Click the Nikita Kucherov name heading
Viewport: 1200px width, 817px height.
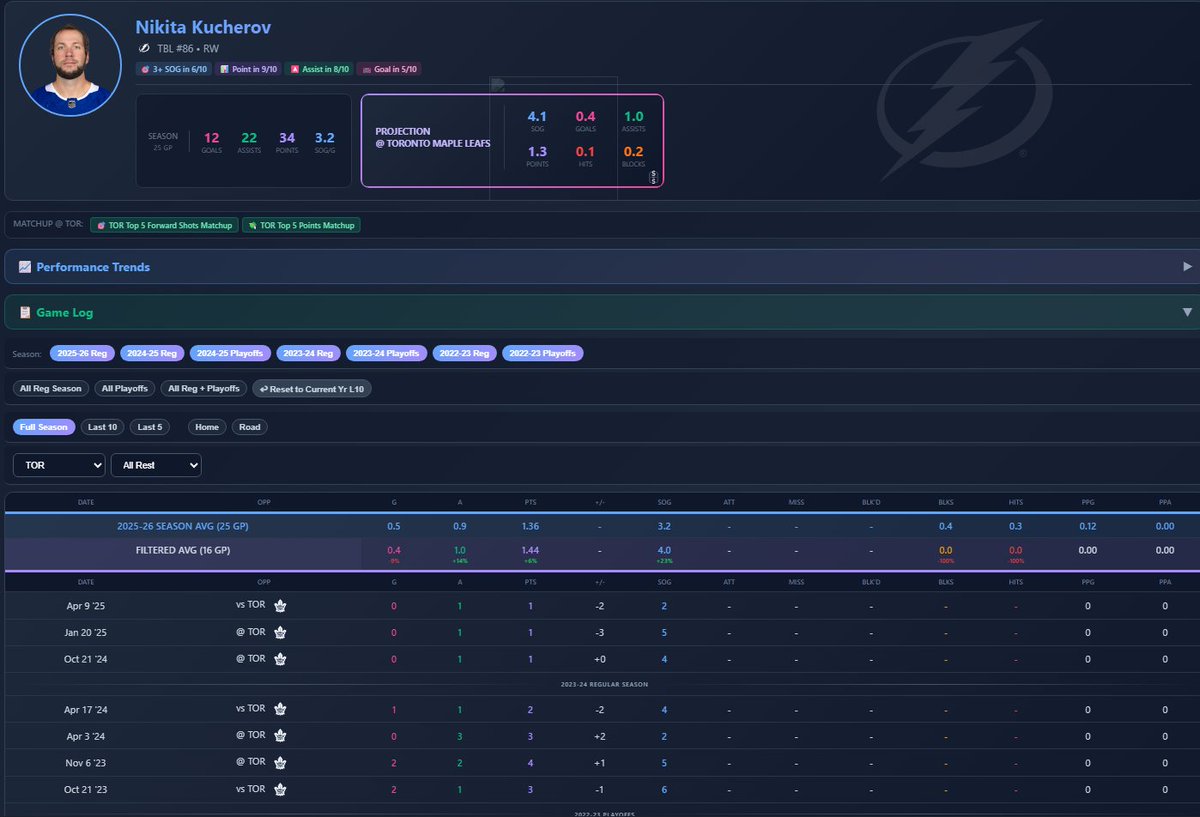click(203, 27)
